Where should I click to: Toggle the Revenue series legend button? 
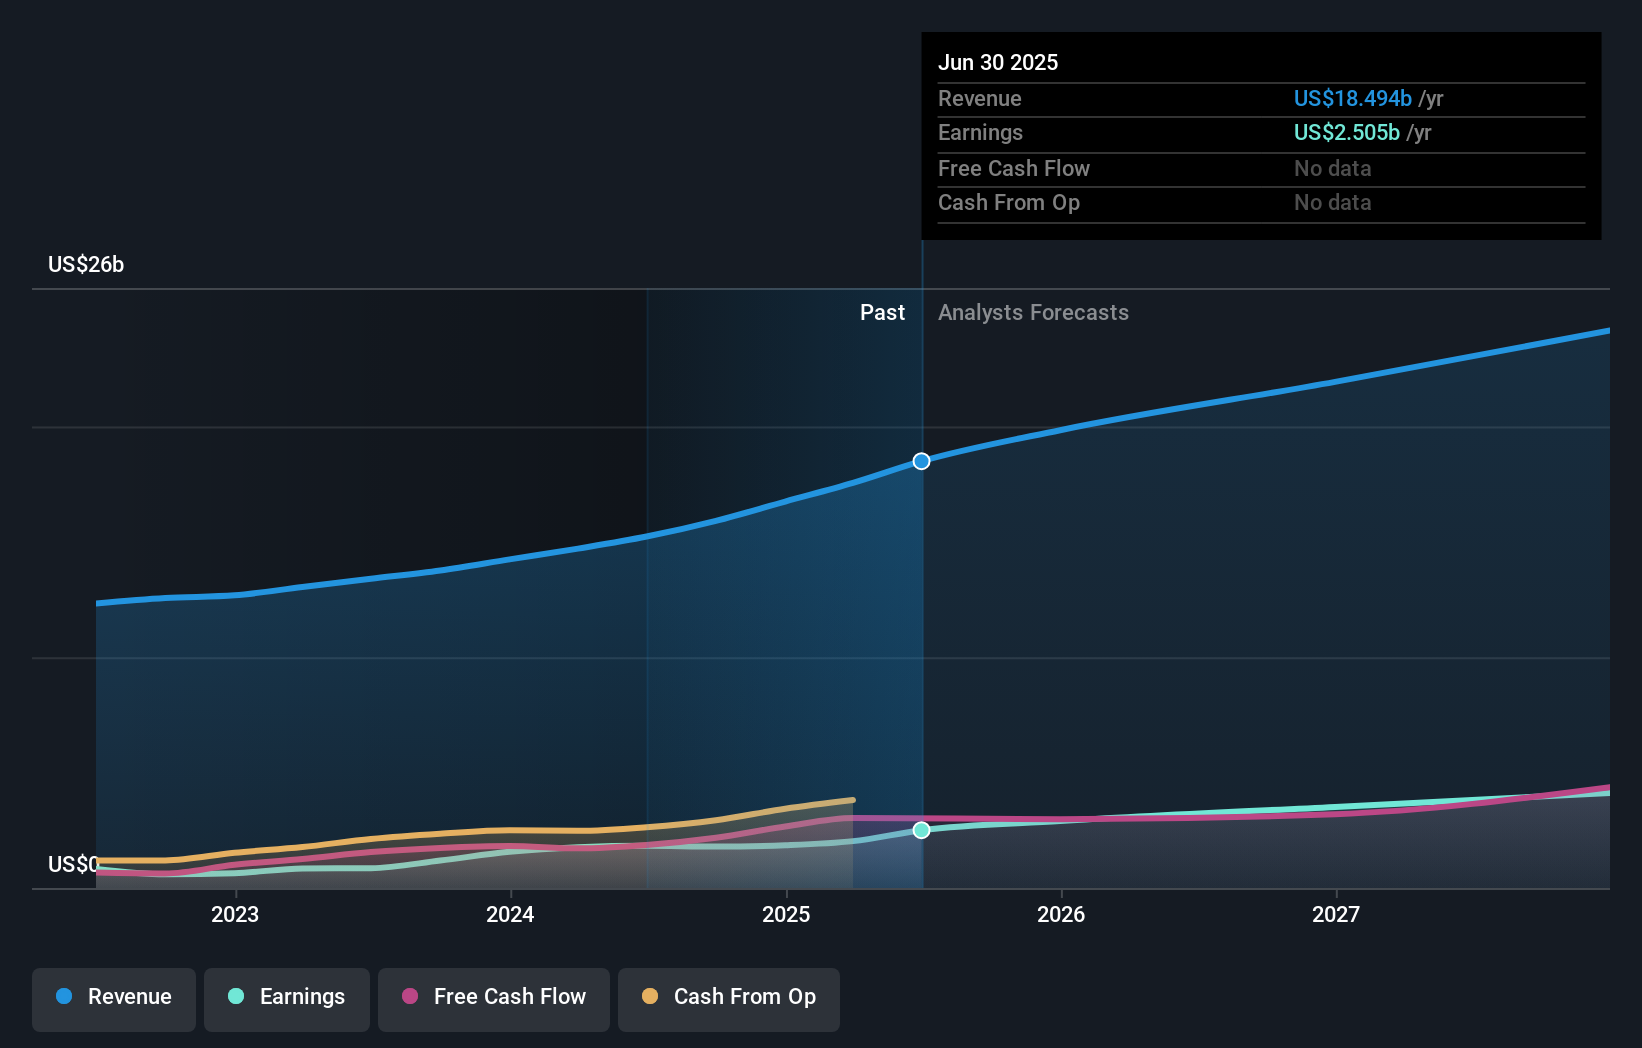[x=114, y=999]
